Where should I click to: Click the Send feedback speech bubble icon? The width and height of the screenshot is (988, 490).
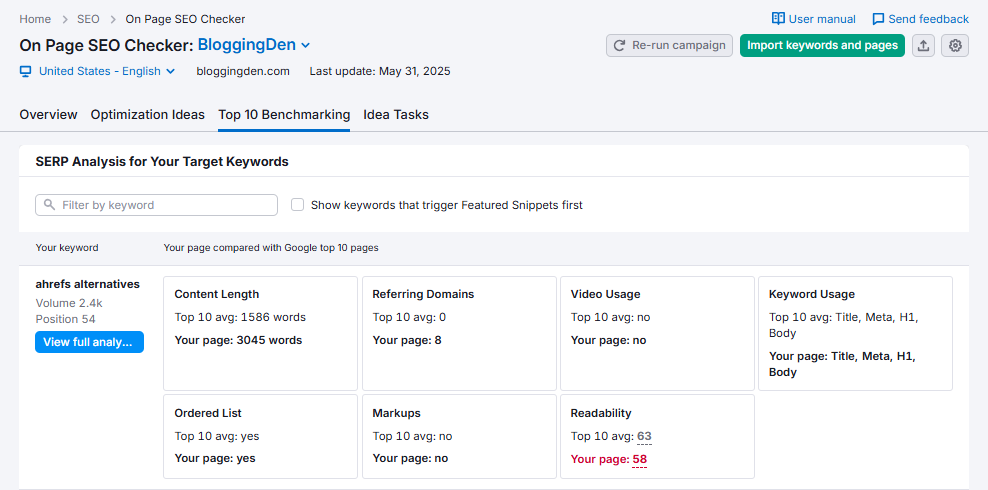[x=878, y=19]
